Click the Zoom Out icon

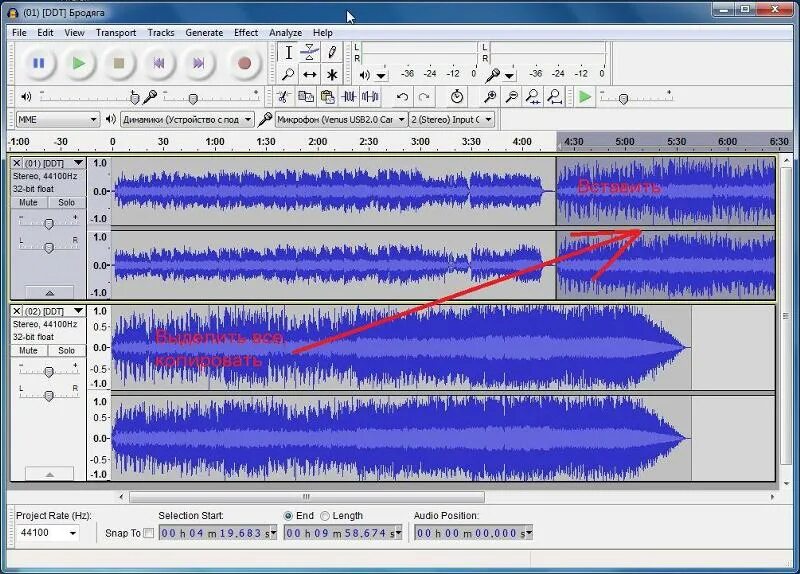[511, 96]
